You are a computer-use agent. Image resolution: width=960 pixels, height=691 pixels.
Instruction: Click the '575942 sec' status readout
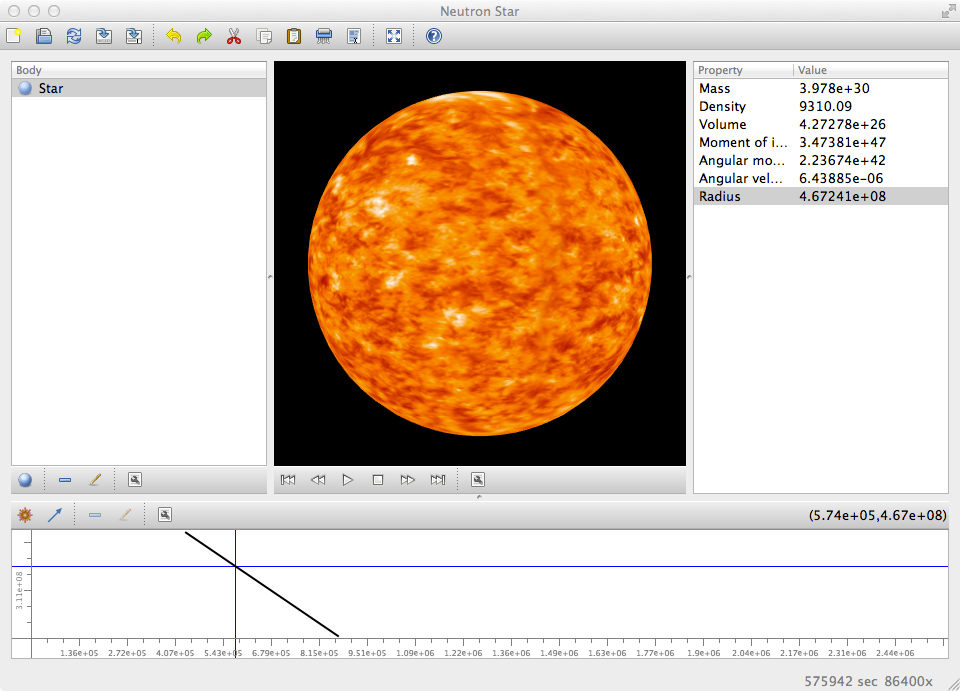coord(841,681)
